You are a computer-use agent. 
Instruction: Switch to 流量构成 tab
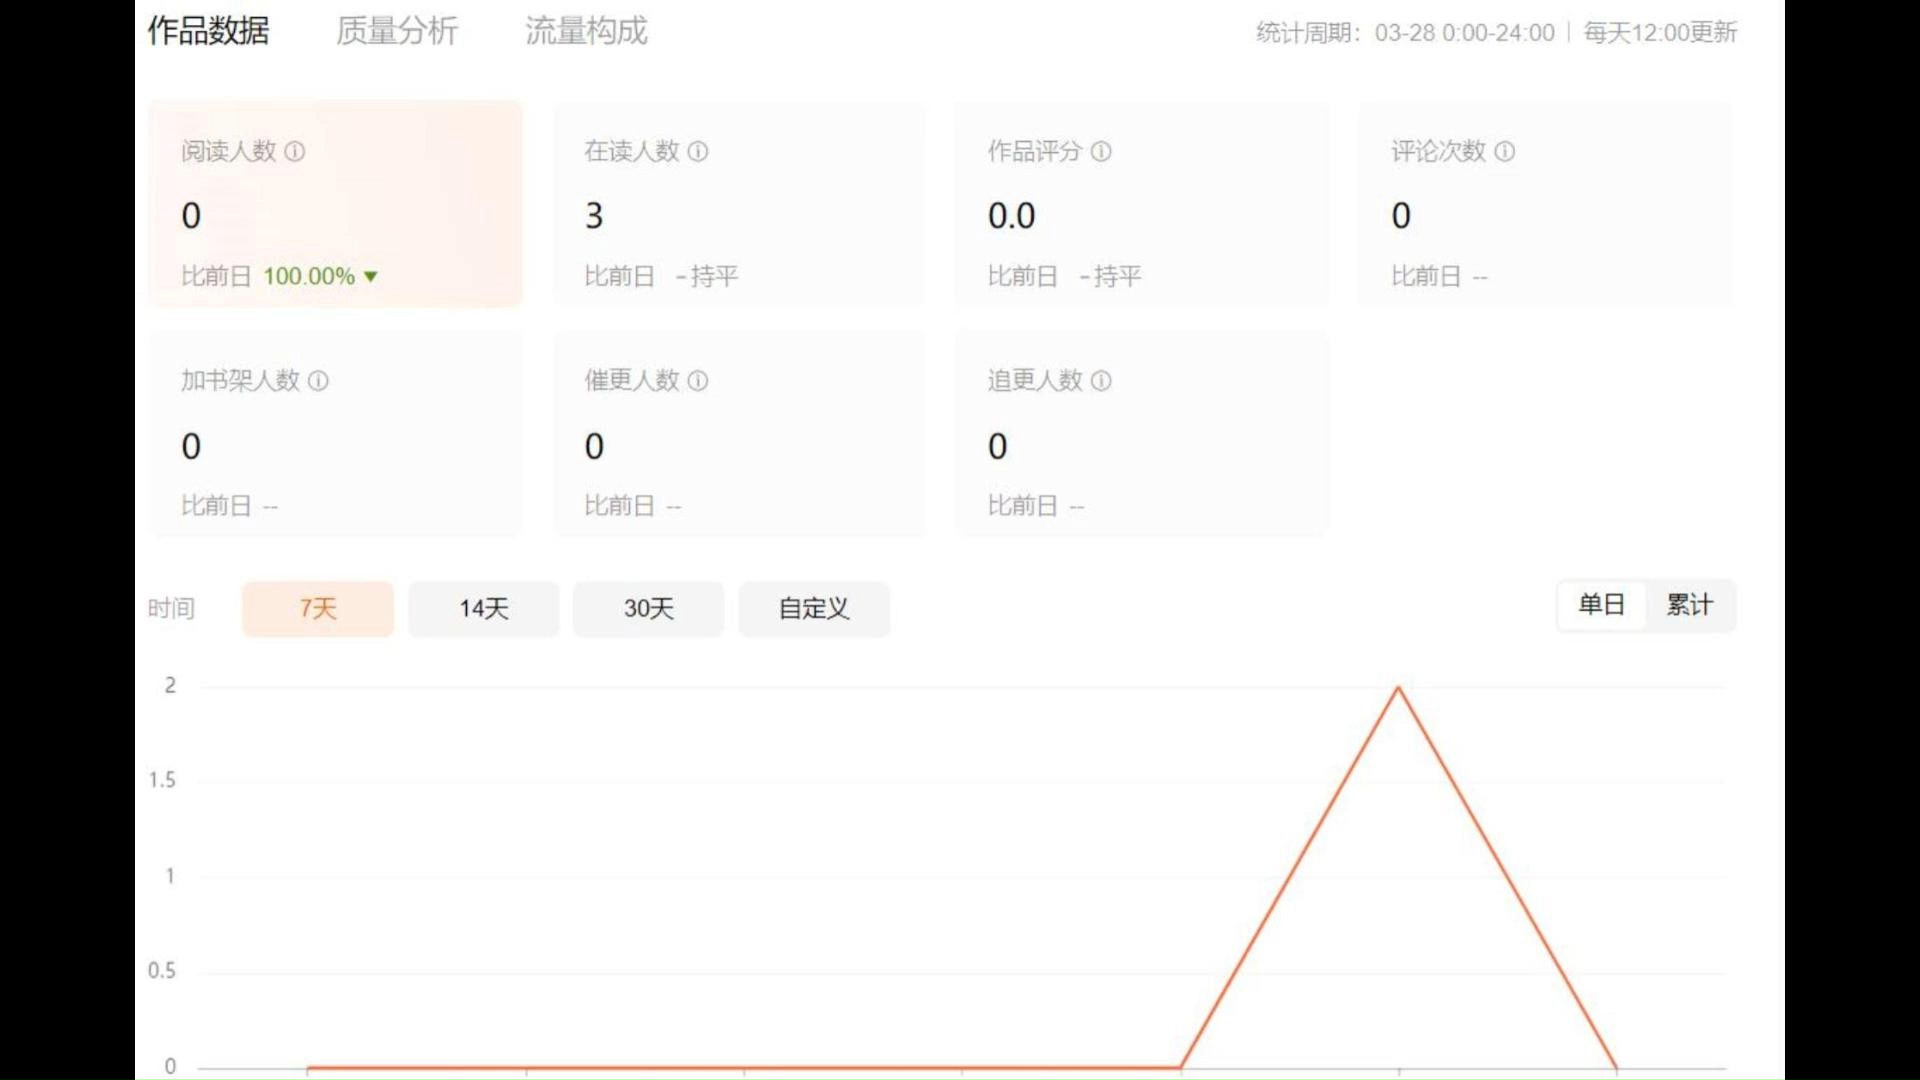[586, 31]
